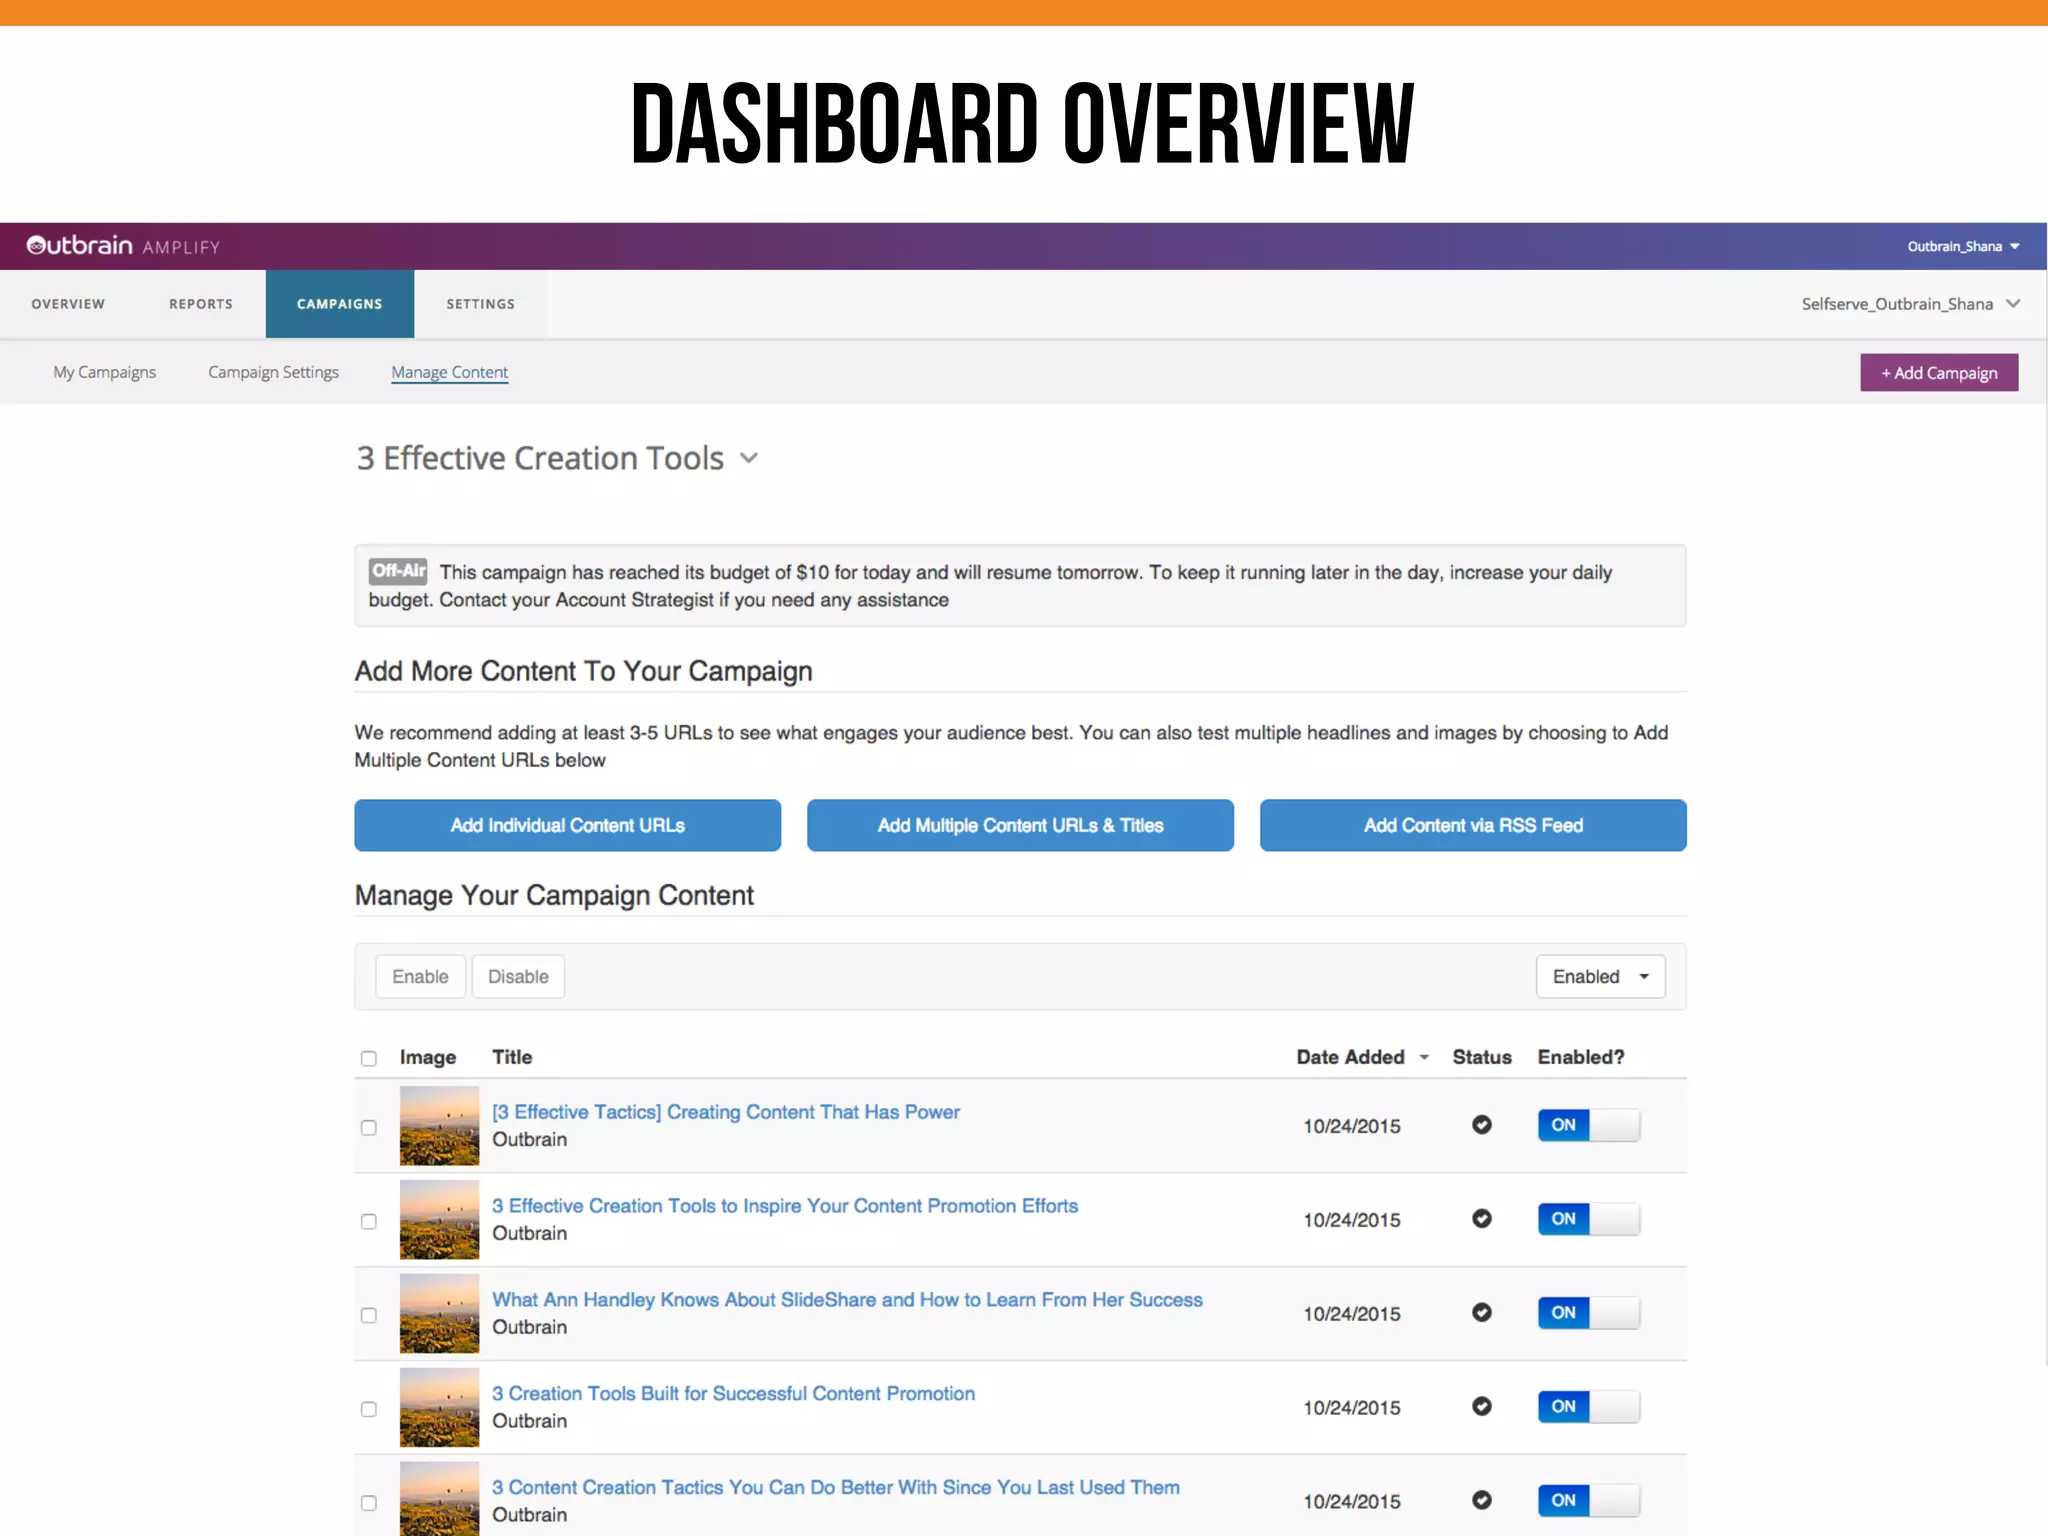Click the Enable button

click(421, 977)
